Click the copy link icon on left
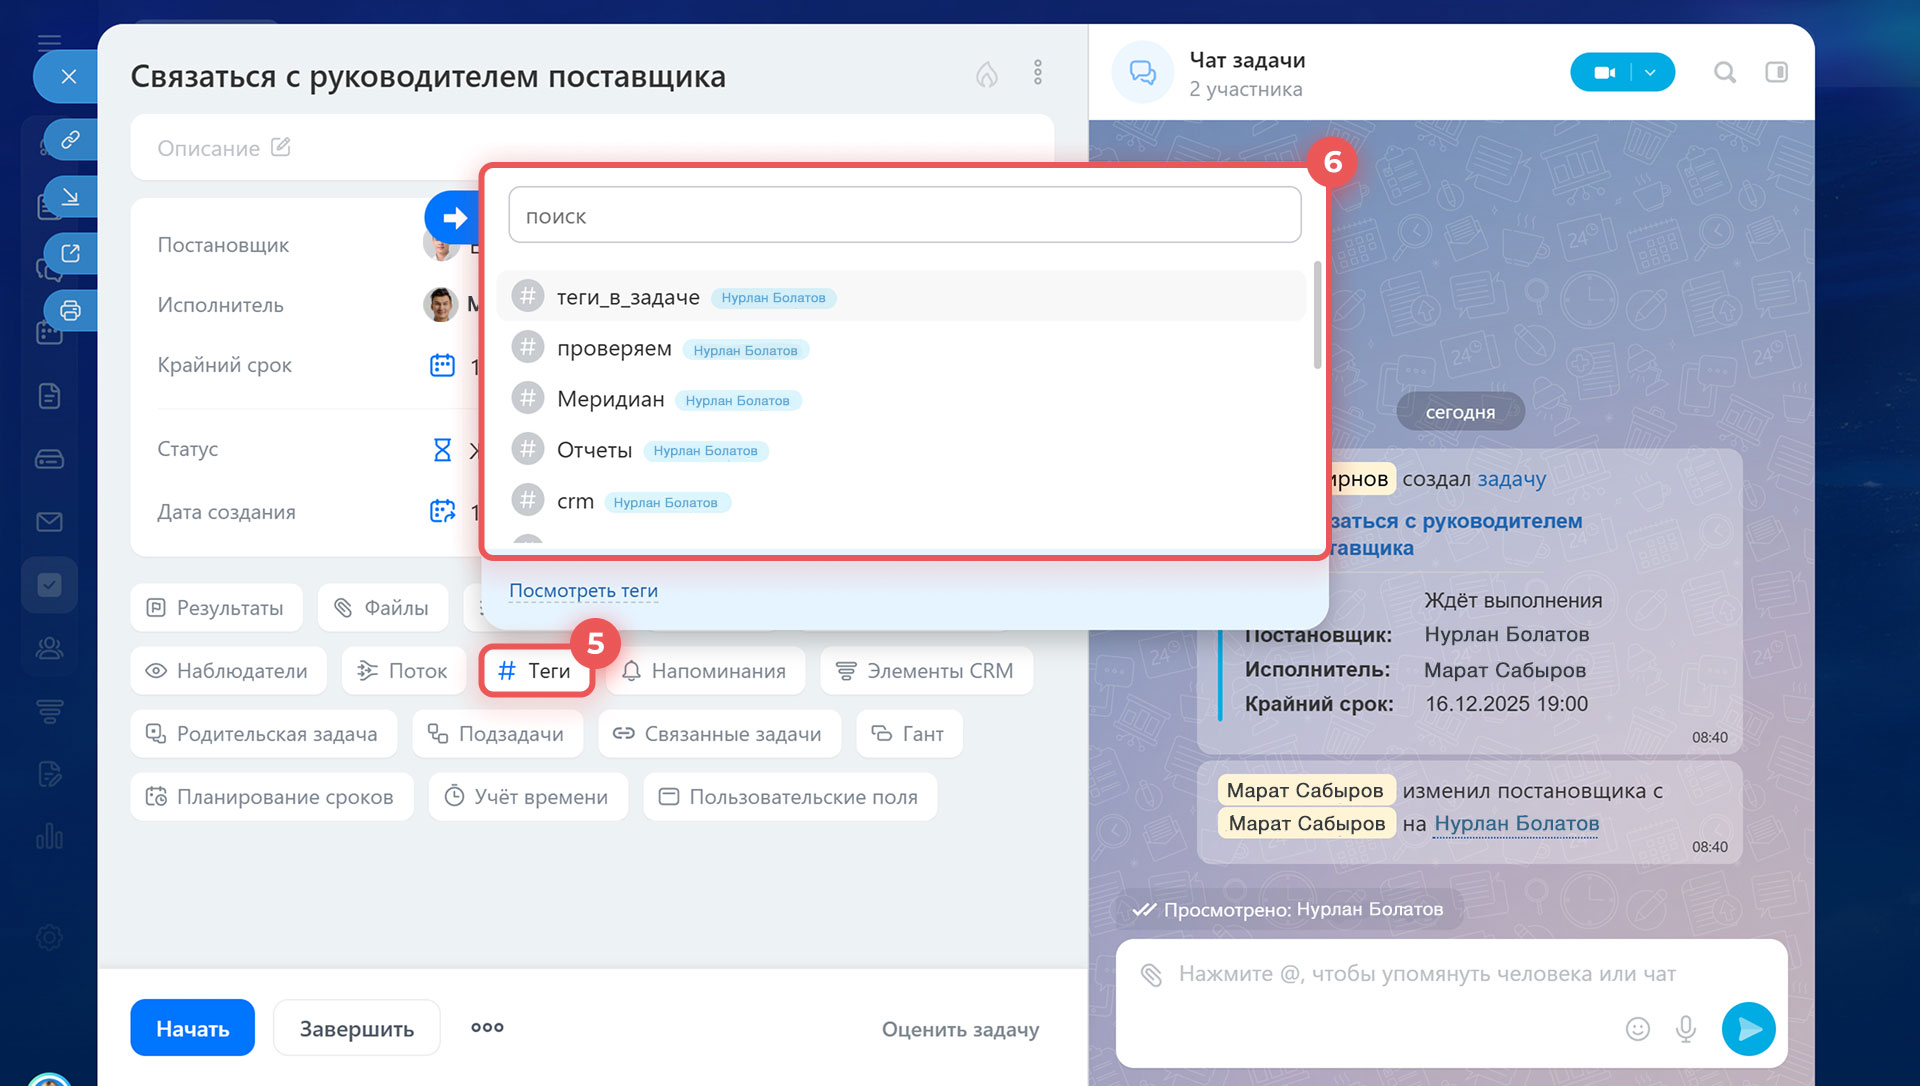 pos(70,139)
